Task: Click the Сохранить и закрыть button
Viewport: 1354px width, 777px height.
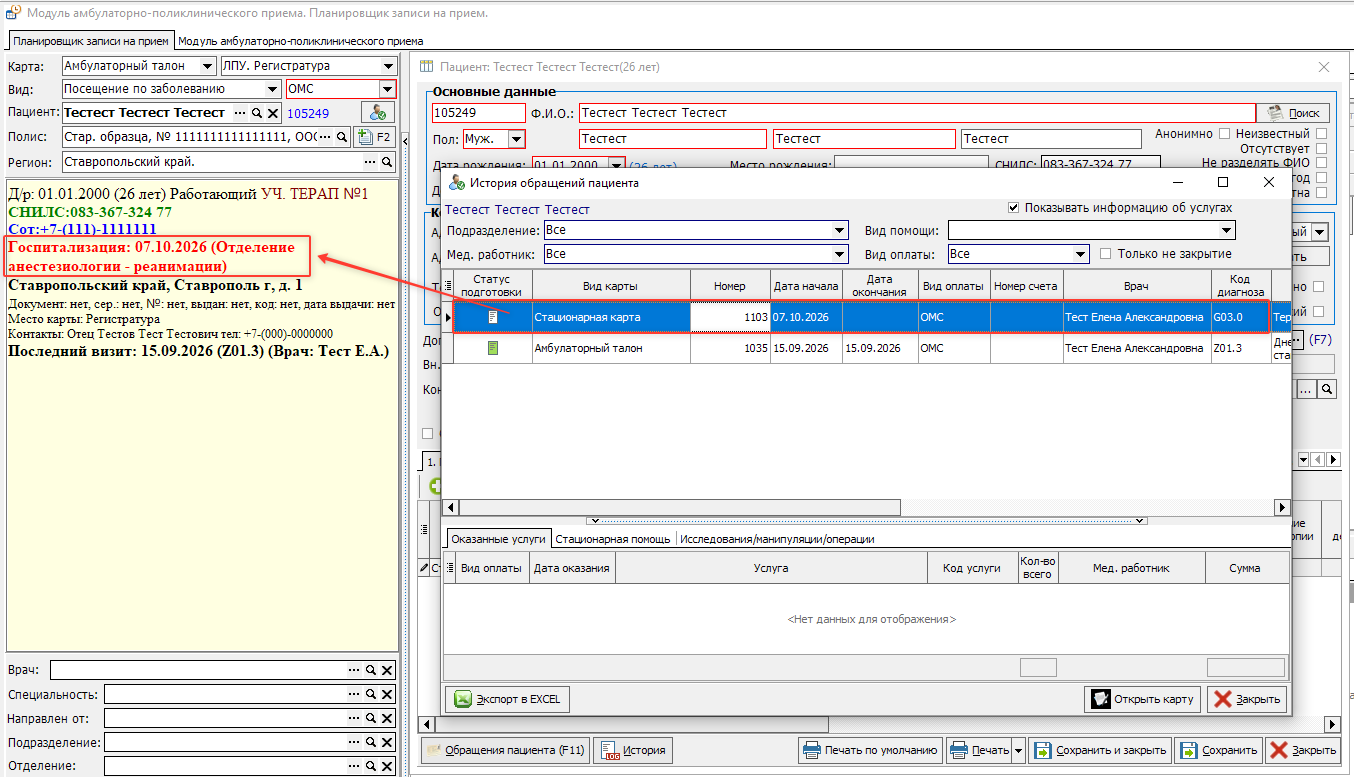Action: tap(1099, 750)
